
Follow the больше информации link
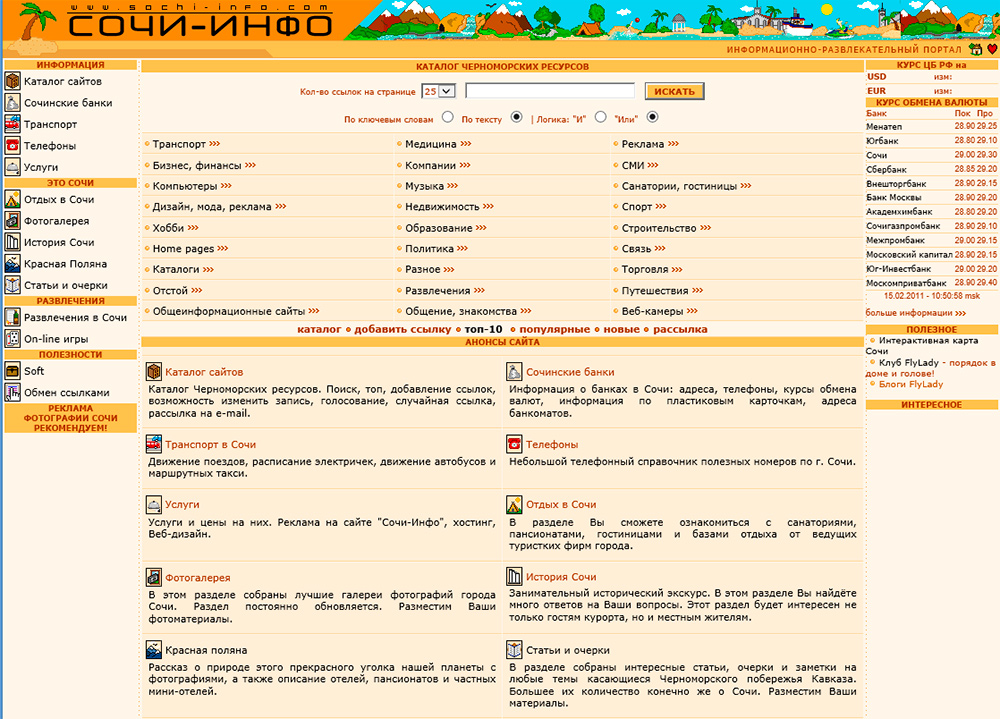tap(916, 313)
